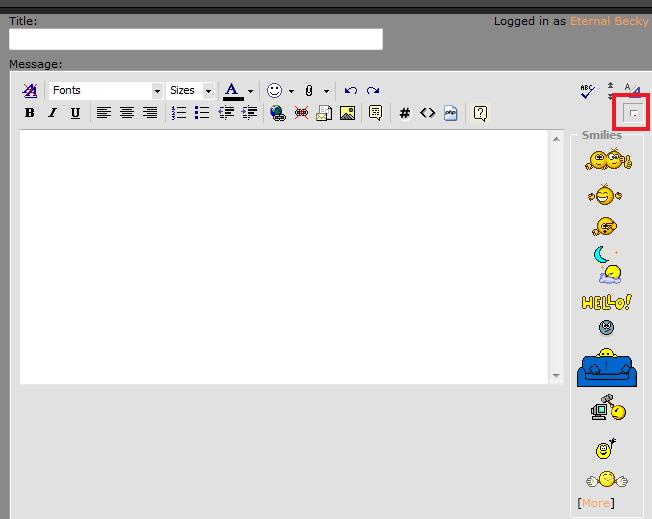
Task: Toggle underline formatting
Action: point(75,113)
